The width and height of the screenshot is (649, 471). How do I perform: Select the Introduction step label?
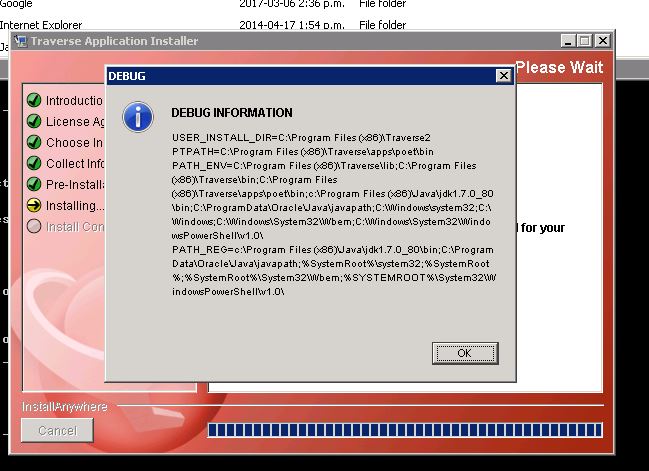[x=75, y=100]
